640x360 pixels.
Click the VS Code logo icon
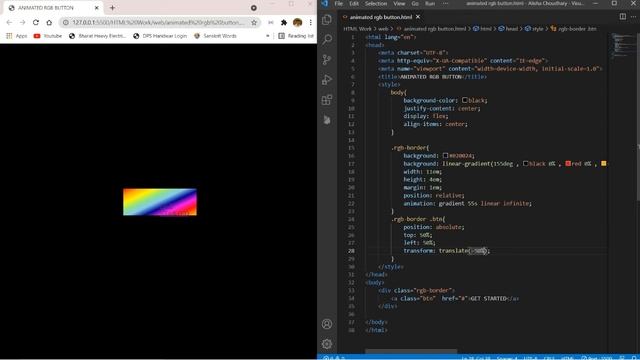tap(324, 3)
